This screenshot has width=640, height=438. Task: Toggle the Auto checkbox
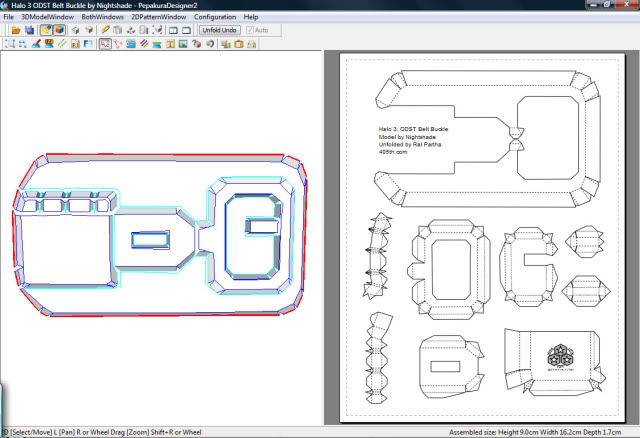(250, 30)
